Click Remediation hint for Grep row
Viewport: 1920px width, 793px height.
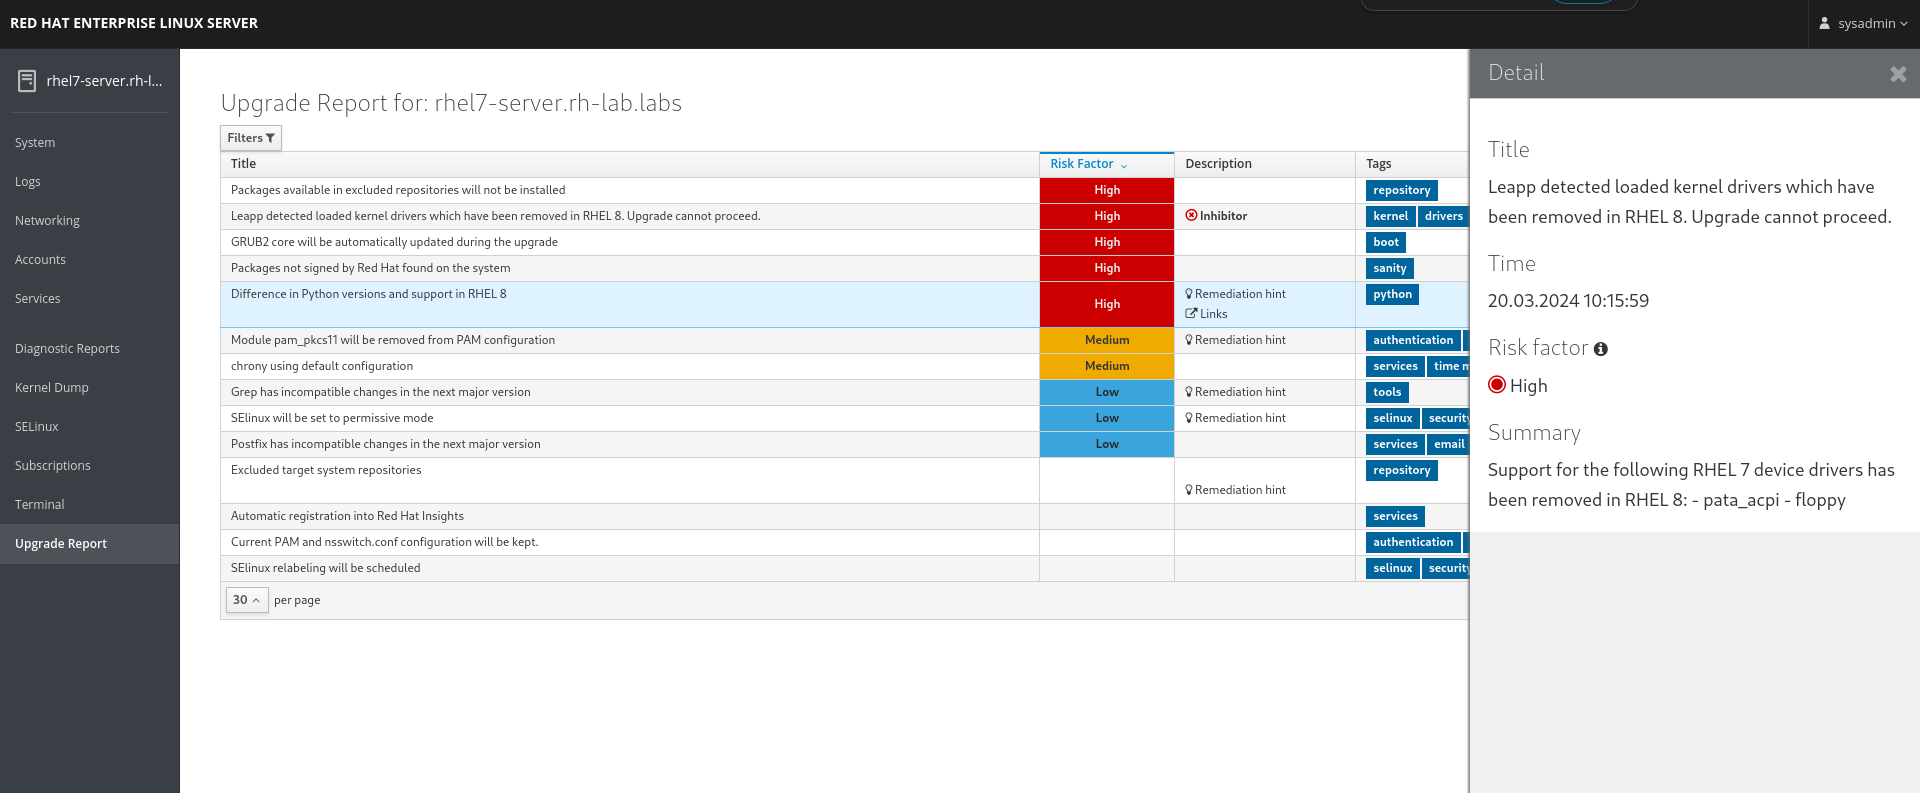1239,392
